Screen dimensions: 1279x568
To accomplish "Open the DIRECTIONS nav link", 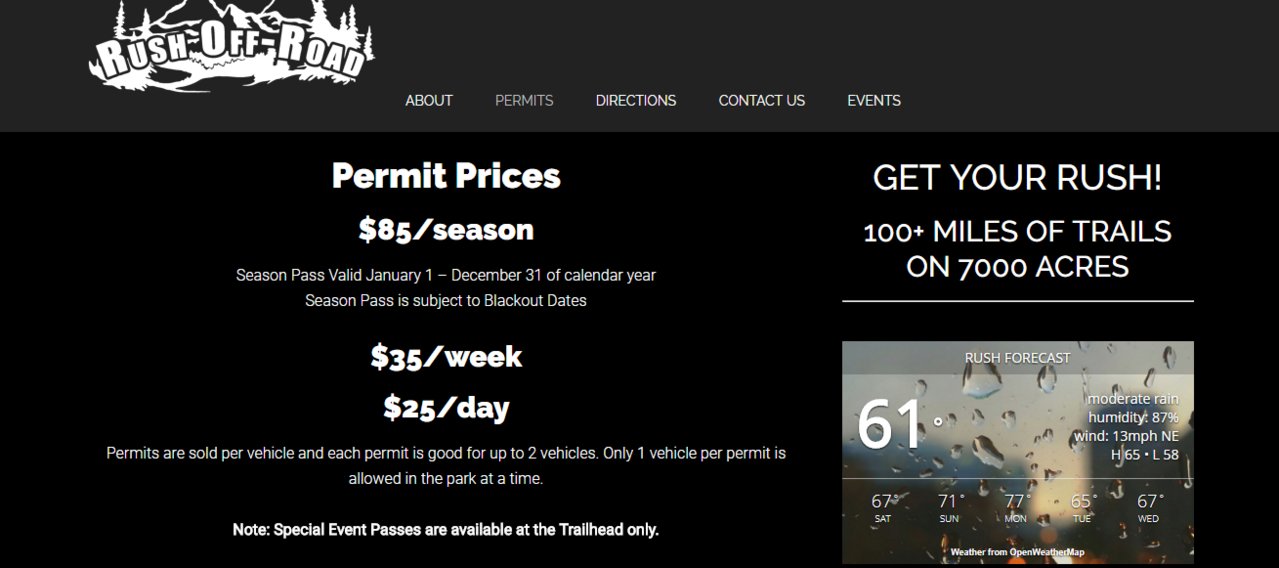I will pos(636,101).
